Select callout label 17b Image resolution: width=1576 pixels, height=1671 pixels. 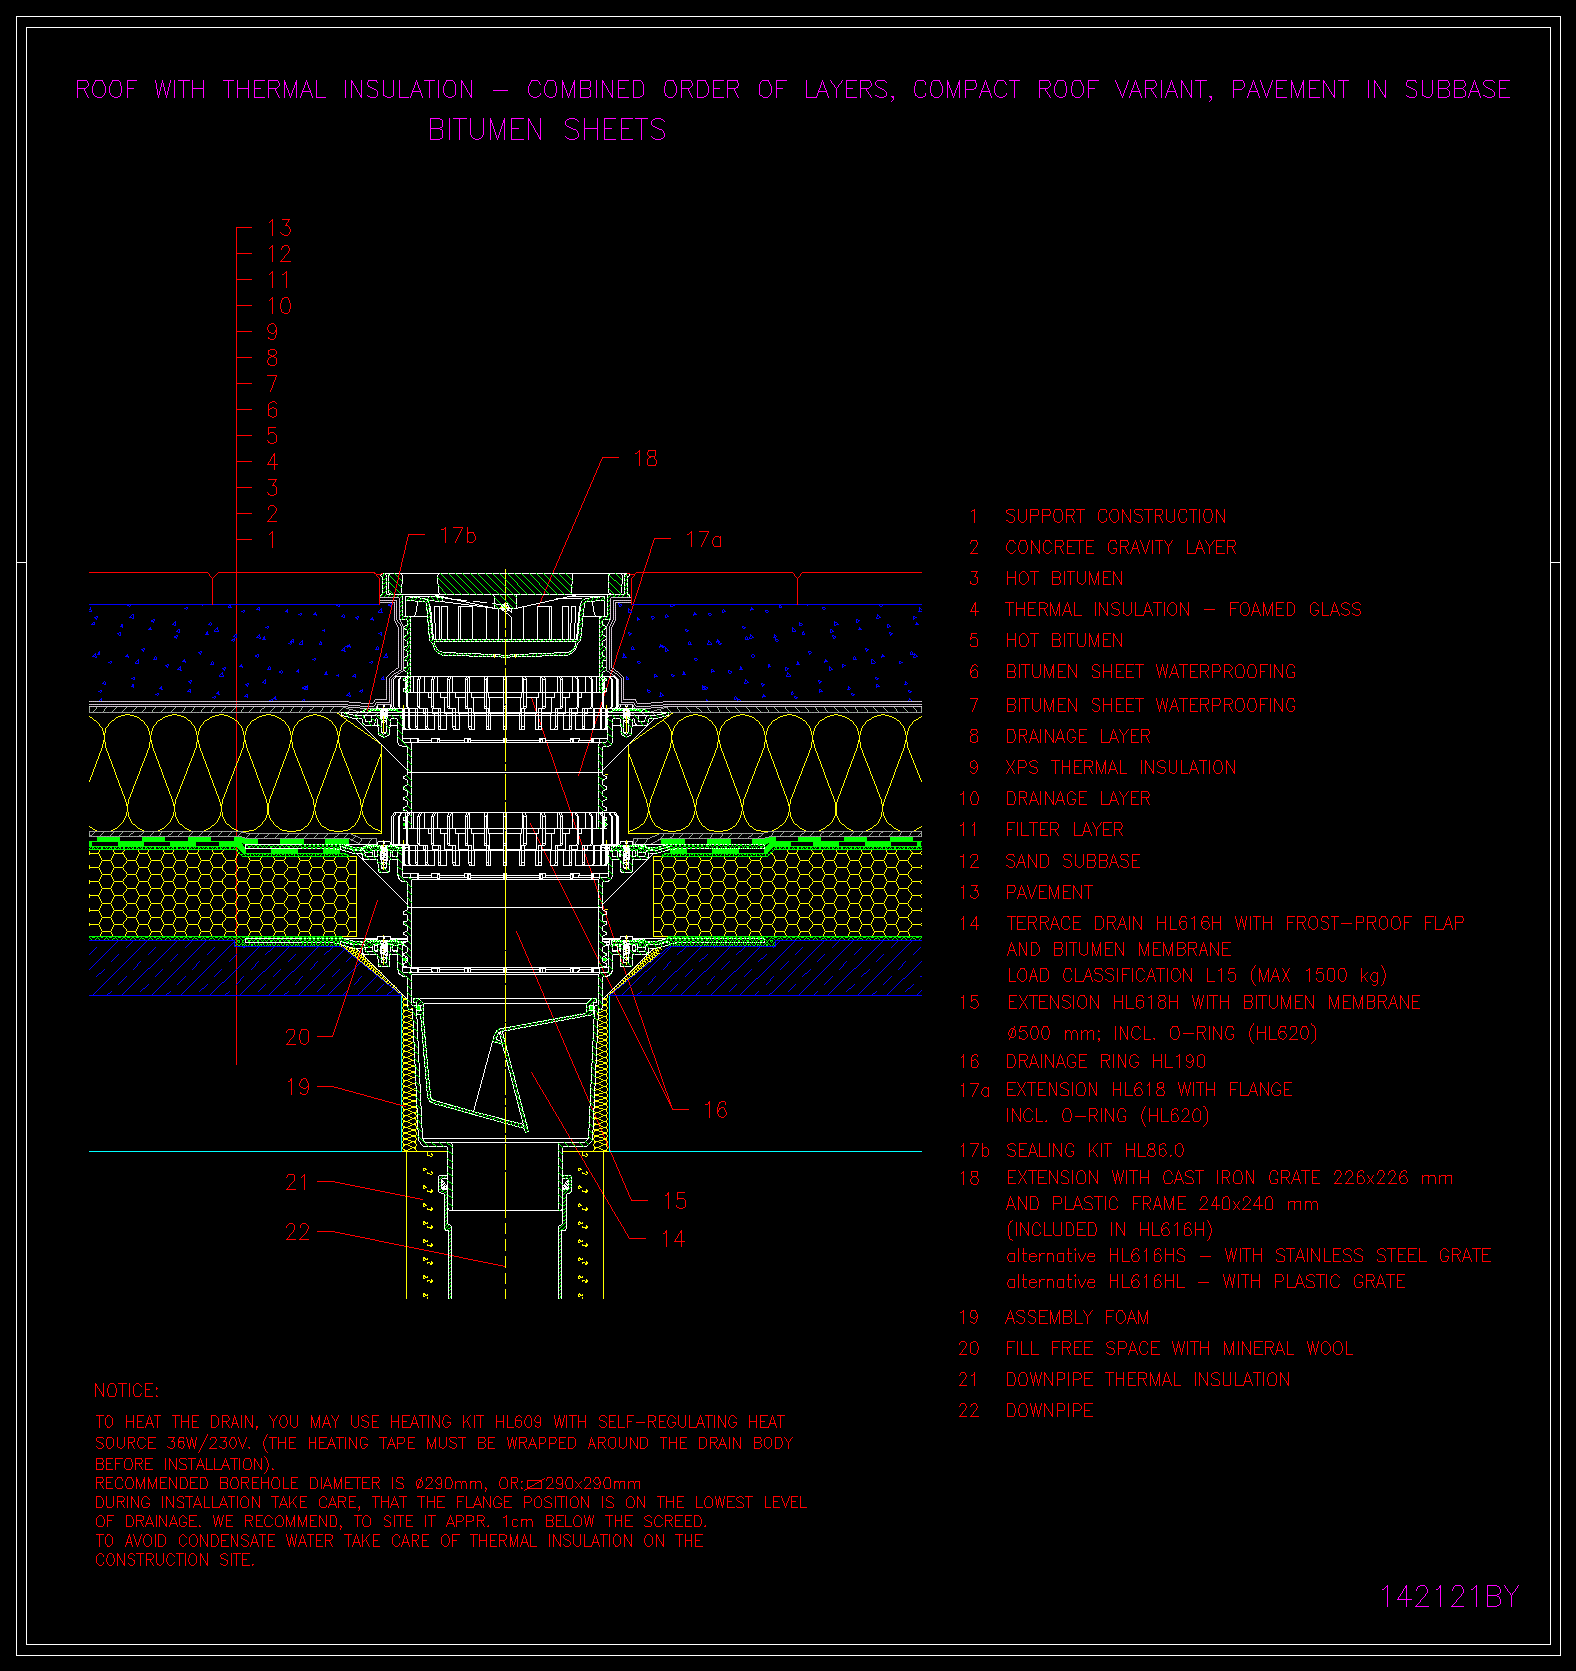[x=458, y=536]
